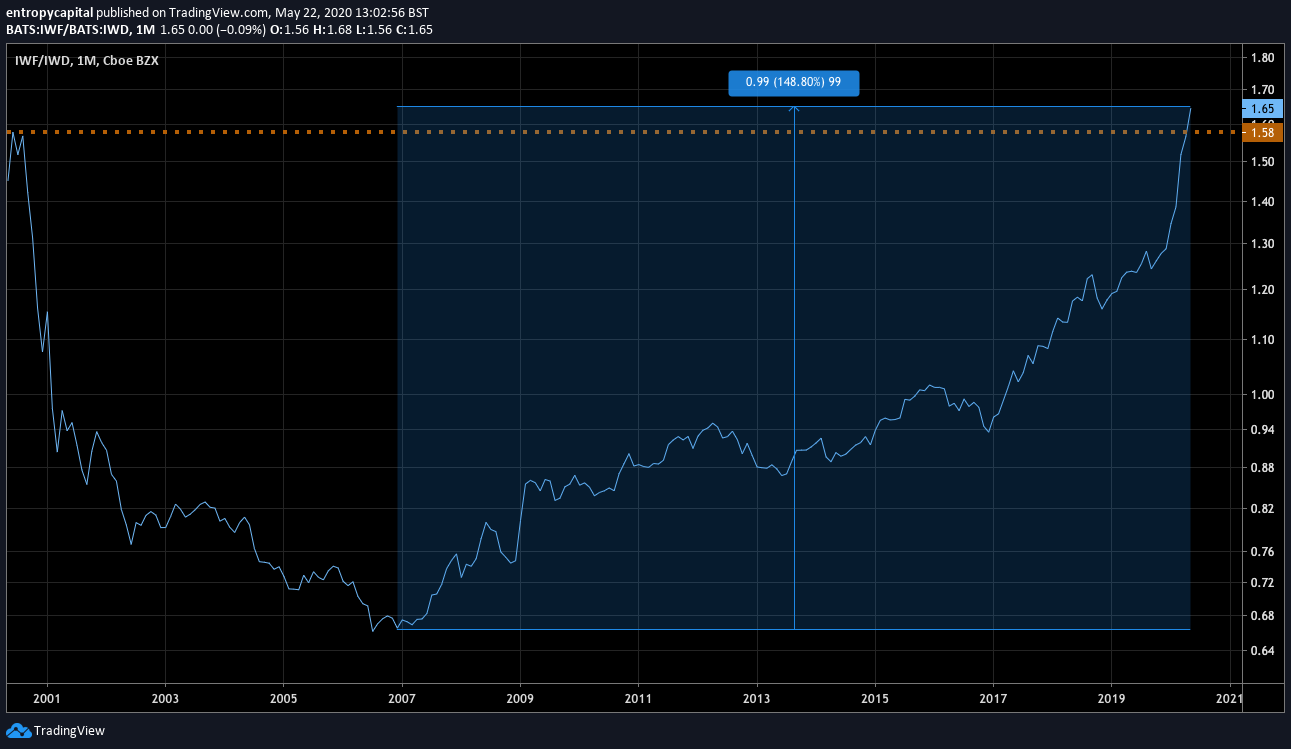Click the orange 1.58 price level tag
1291x749 pixels.
(1261, 133)
